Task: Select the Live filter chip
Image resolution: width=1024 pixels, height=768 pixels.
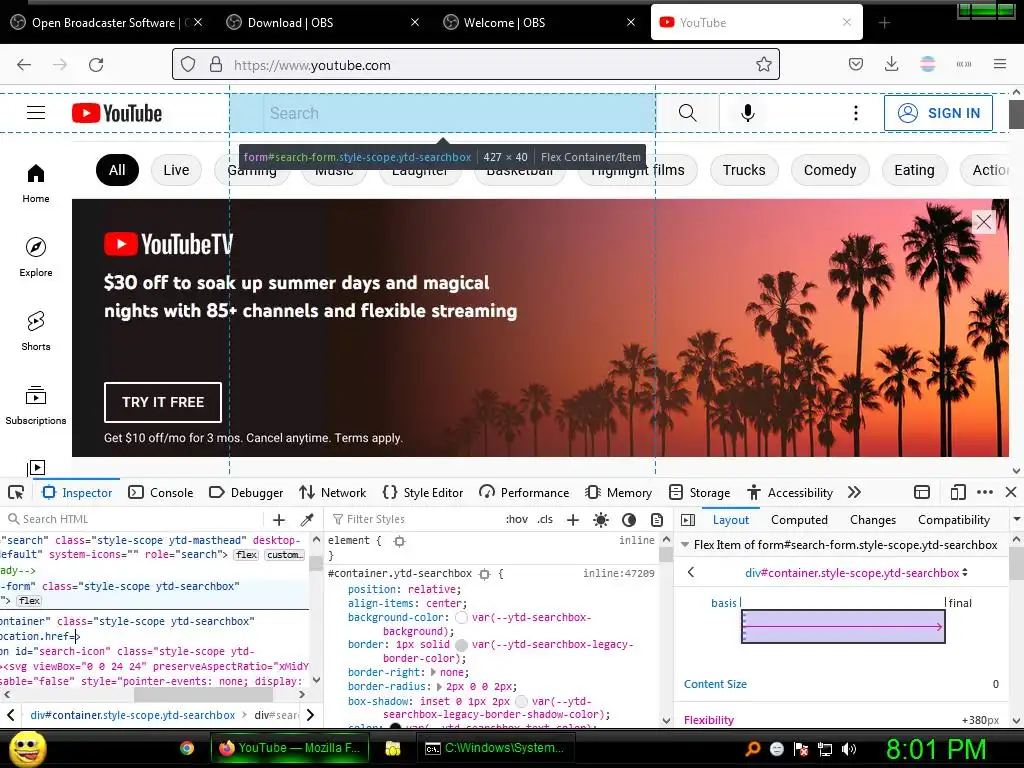Action: click(x=176, y=170)
